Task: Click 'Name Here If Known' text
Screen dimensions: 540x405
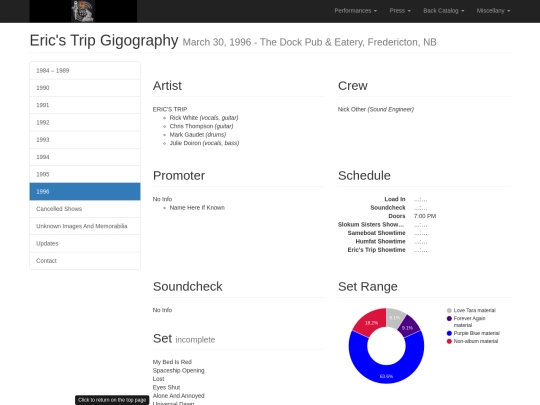Action: click(197, 208)
